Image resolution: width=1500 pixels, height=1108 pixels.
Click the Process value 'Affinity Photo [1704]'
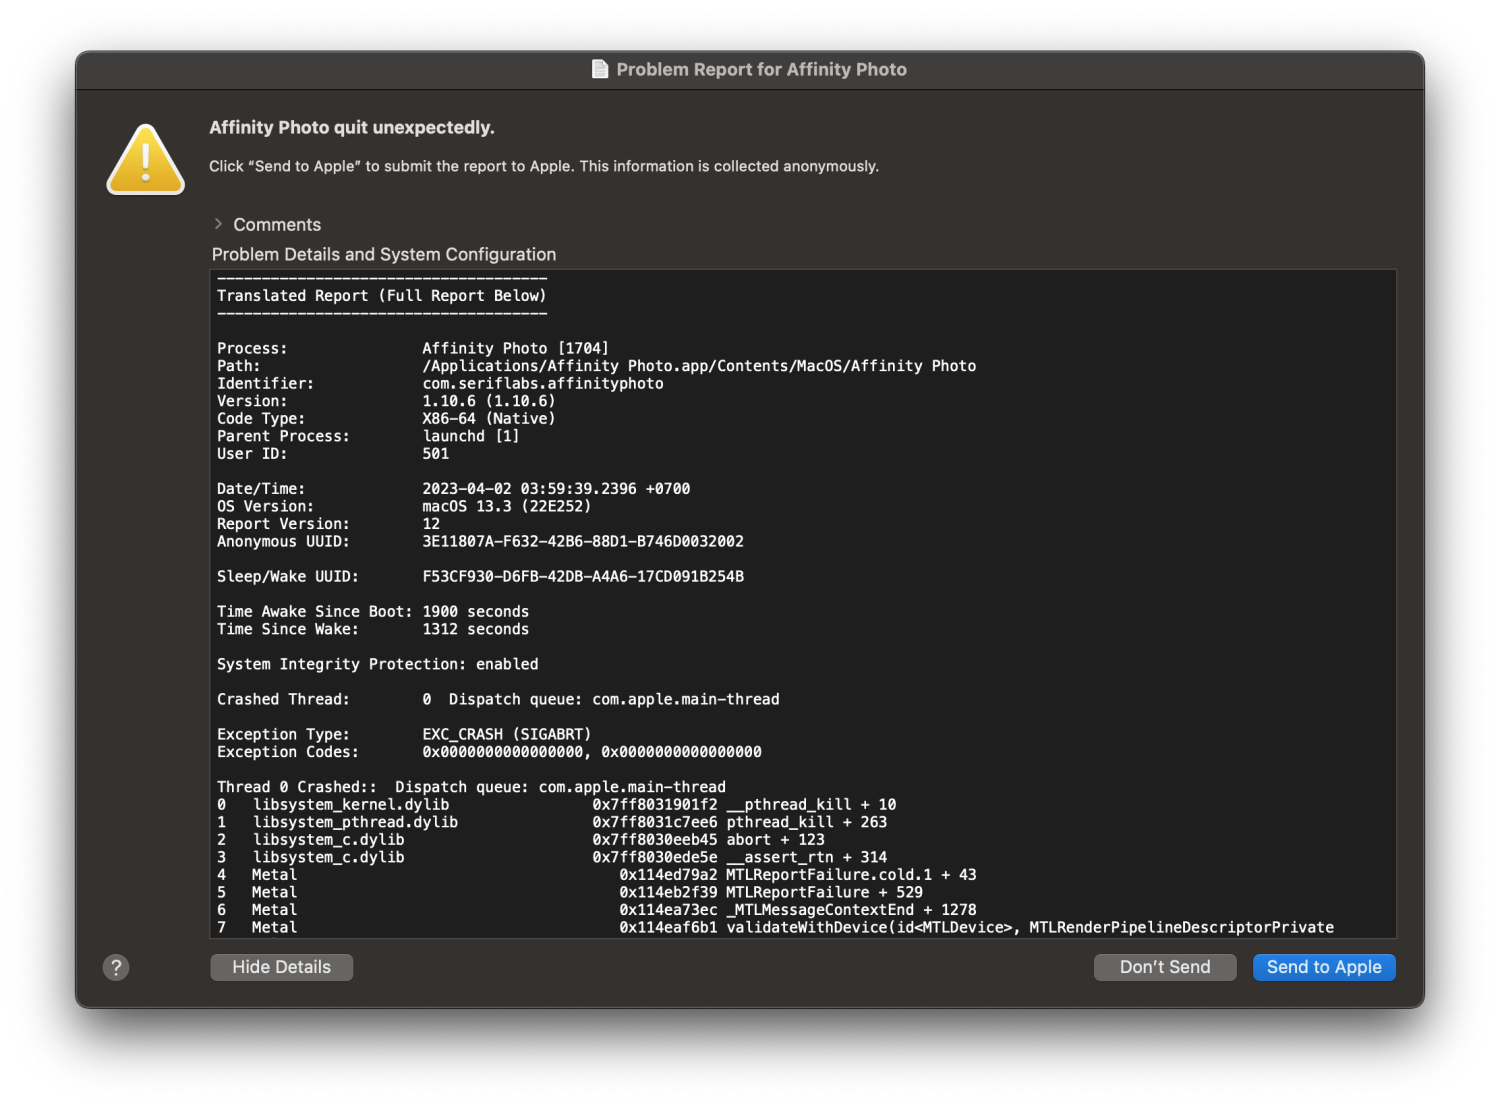pos(515,348)
